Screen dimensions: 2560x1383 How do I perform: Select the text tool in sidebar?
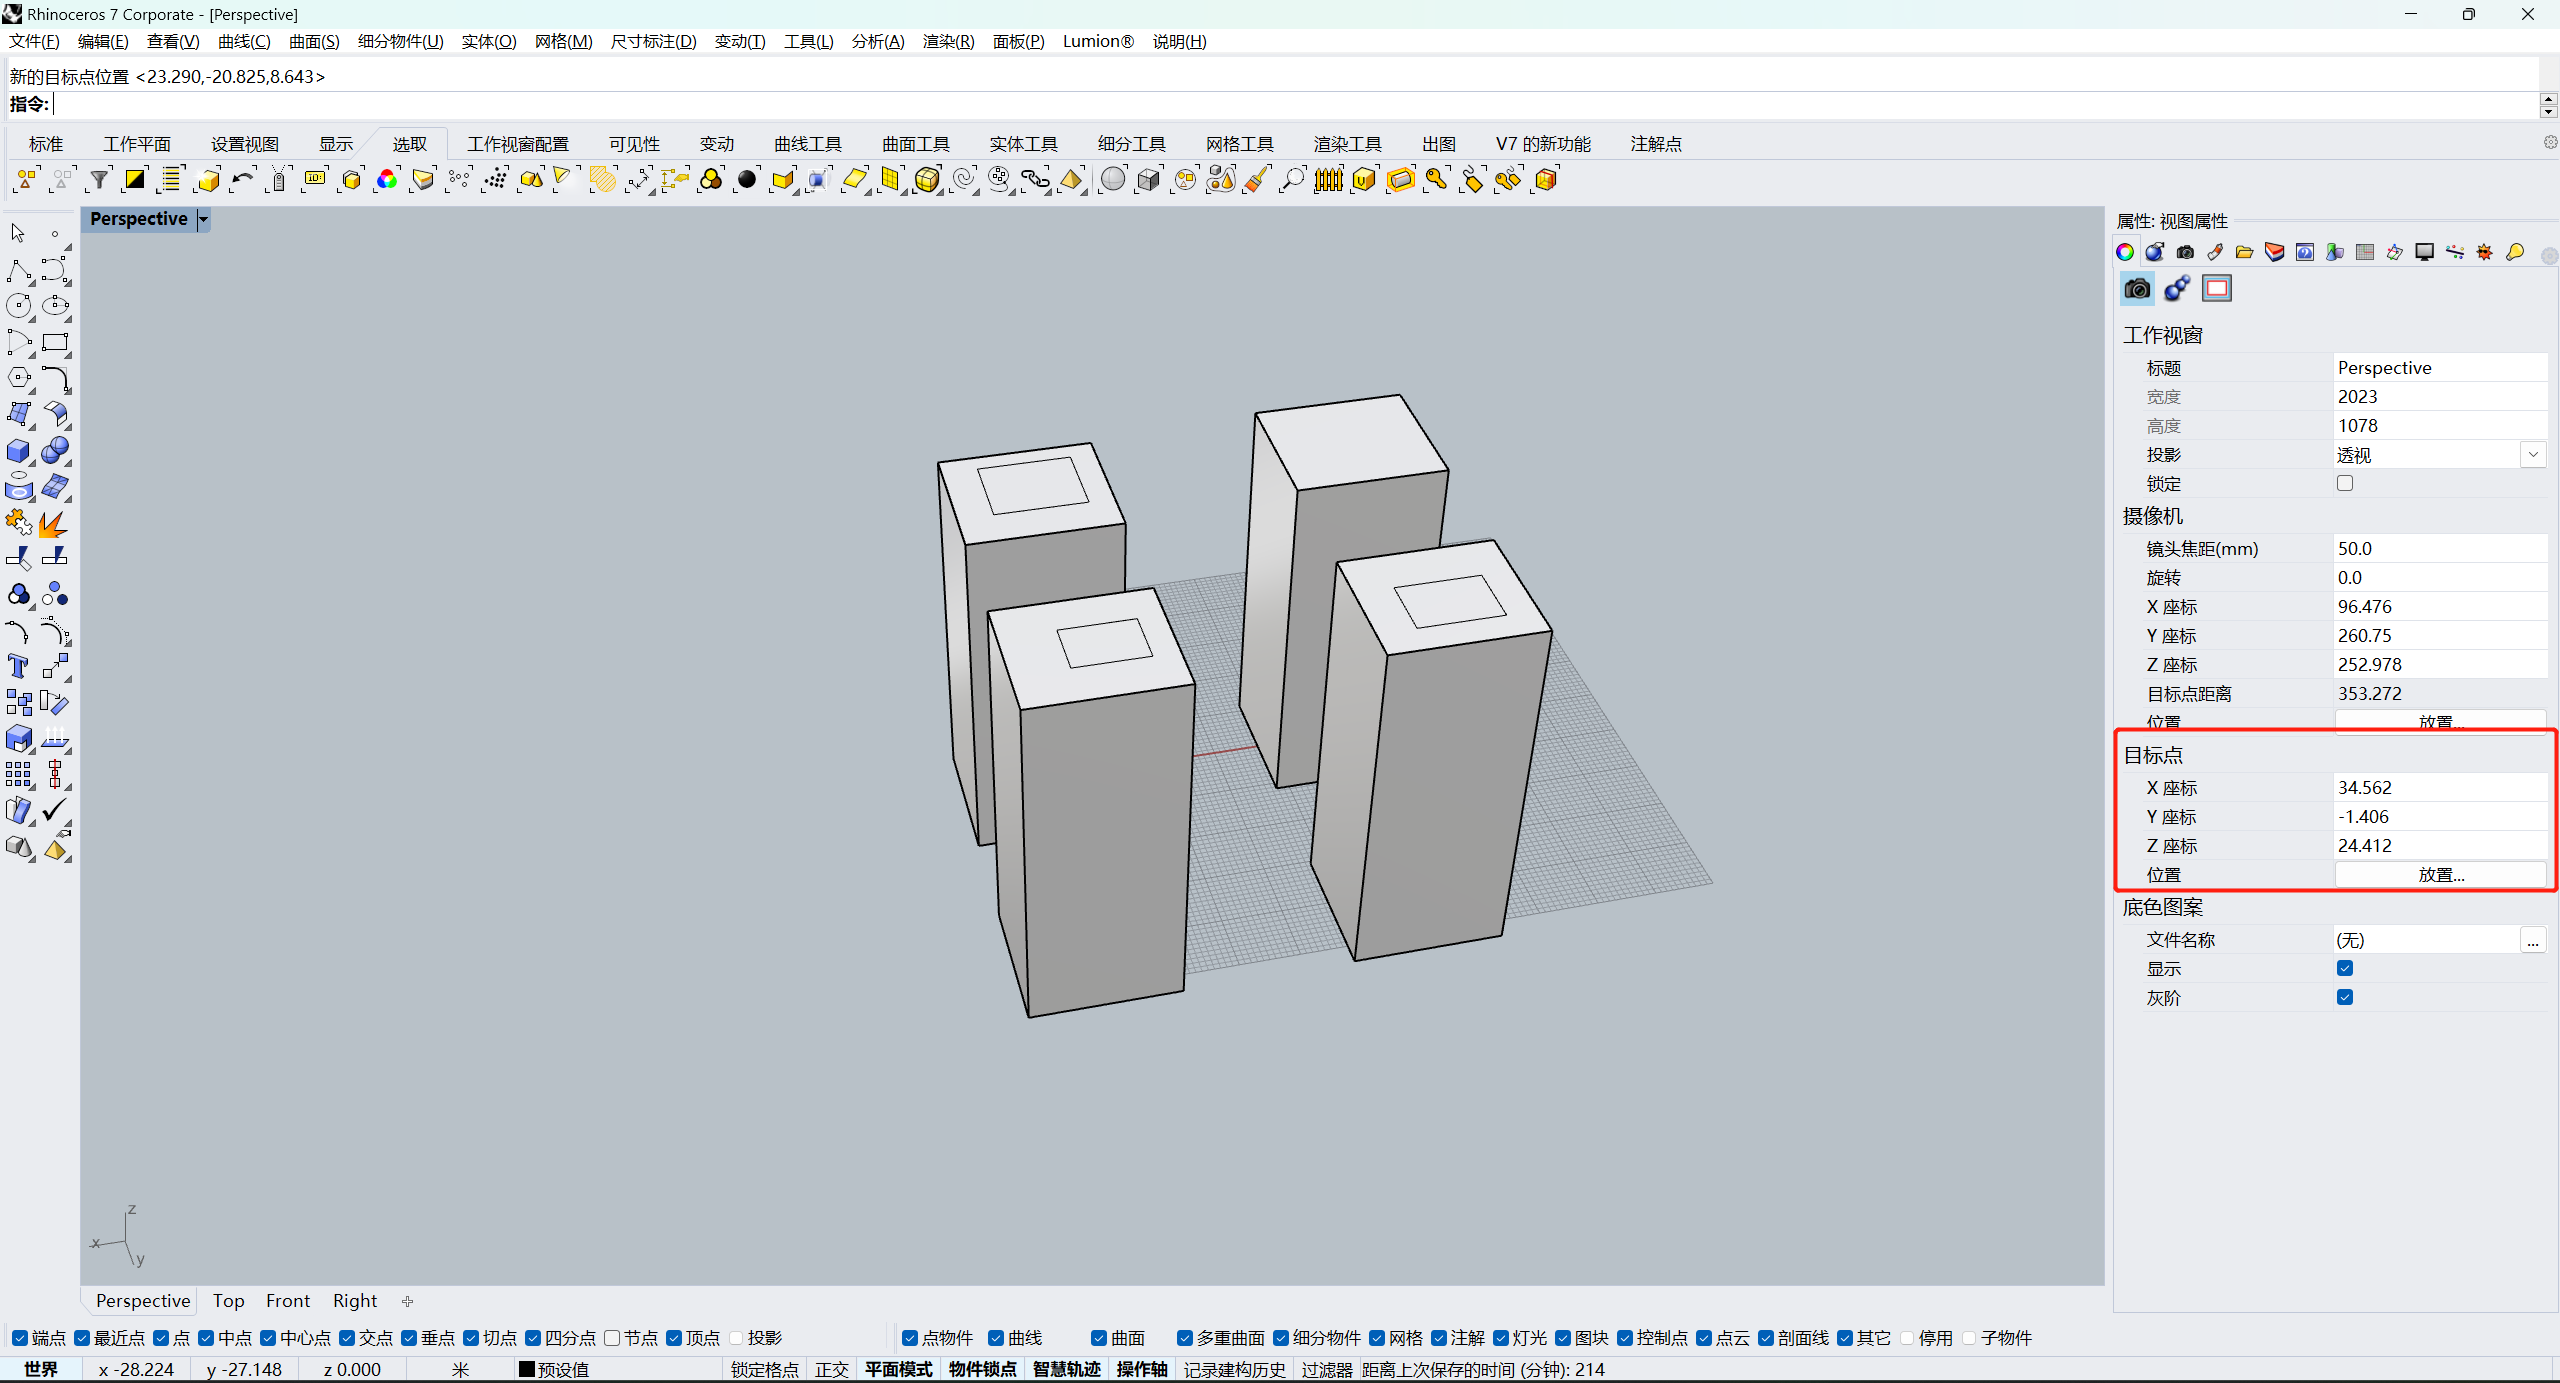(x=18, y=667)
